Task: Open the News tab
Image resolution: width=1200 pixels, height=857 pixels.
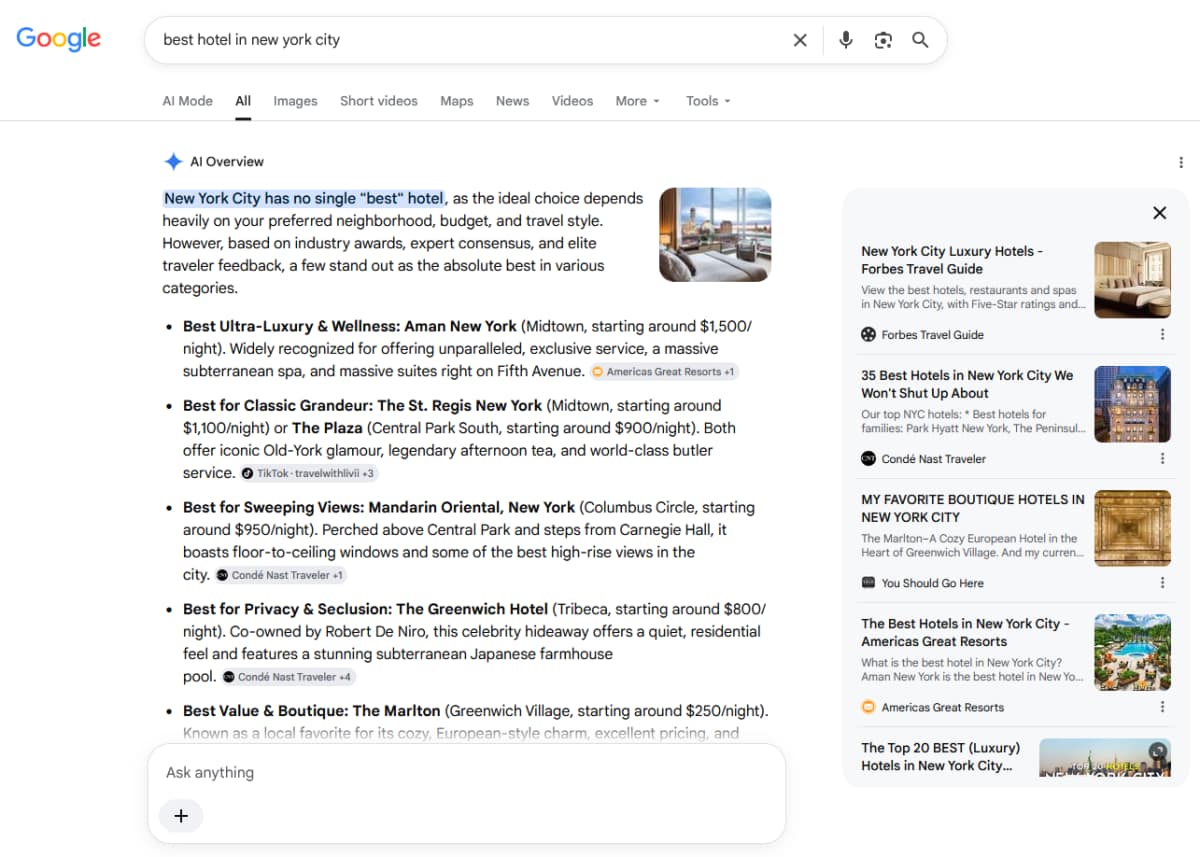Action: pyautogui.click(x=512, y=101)
